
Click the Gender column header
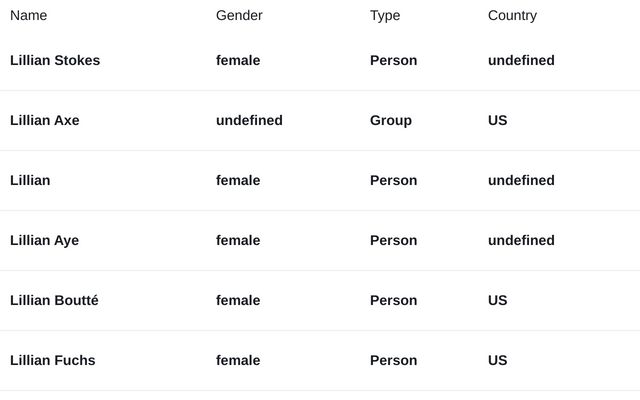click(x=239, y=16)
